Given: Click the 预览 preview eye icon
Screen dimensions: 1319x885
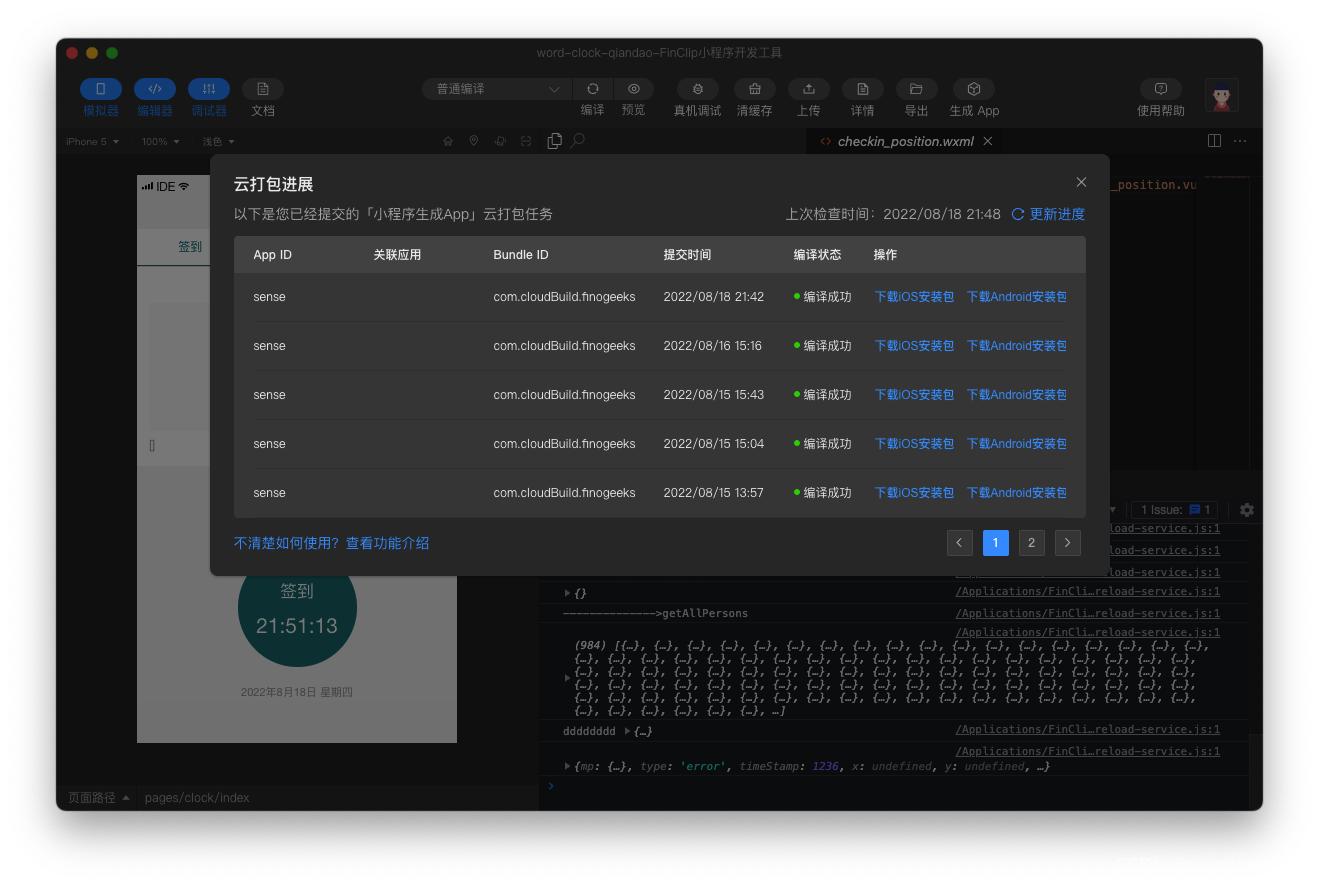Looking at the screenshot, I should (x=634, y=89).
